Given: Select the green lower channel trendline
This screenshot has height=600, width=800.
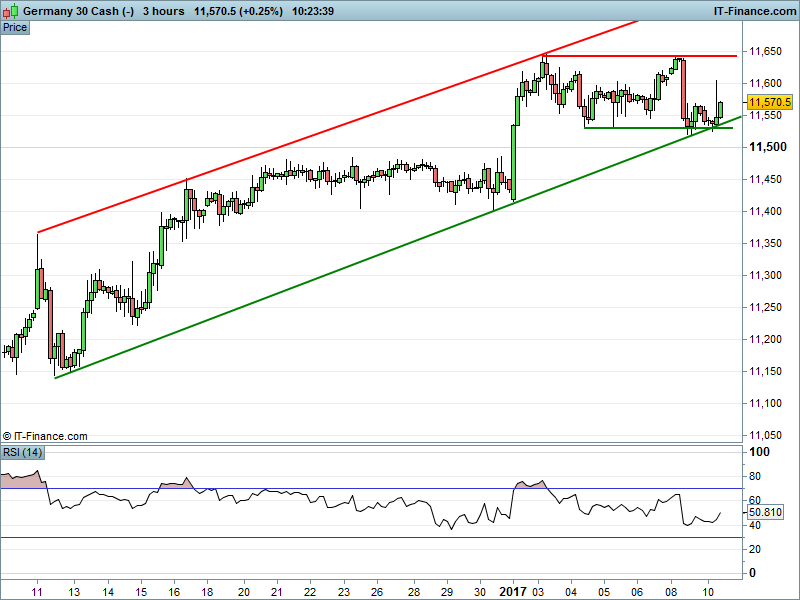Looking at the screenshot, I should pos(398,247).
